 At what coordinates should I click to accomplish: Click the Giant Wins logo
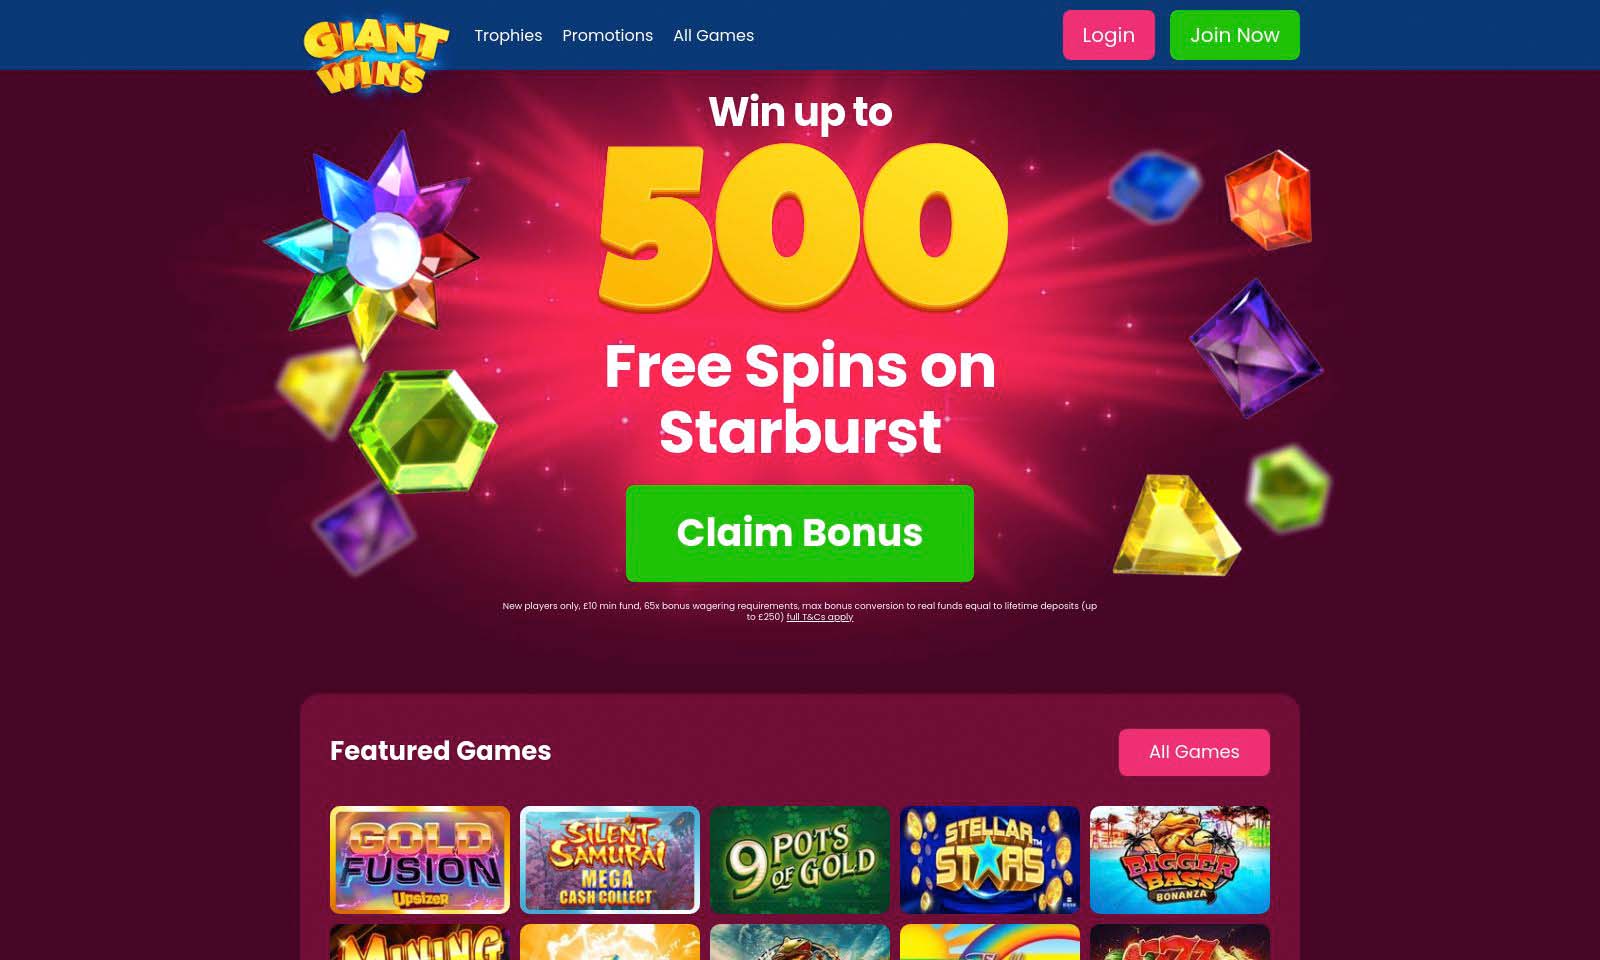pos(376,56)
